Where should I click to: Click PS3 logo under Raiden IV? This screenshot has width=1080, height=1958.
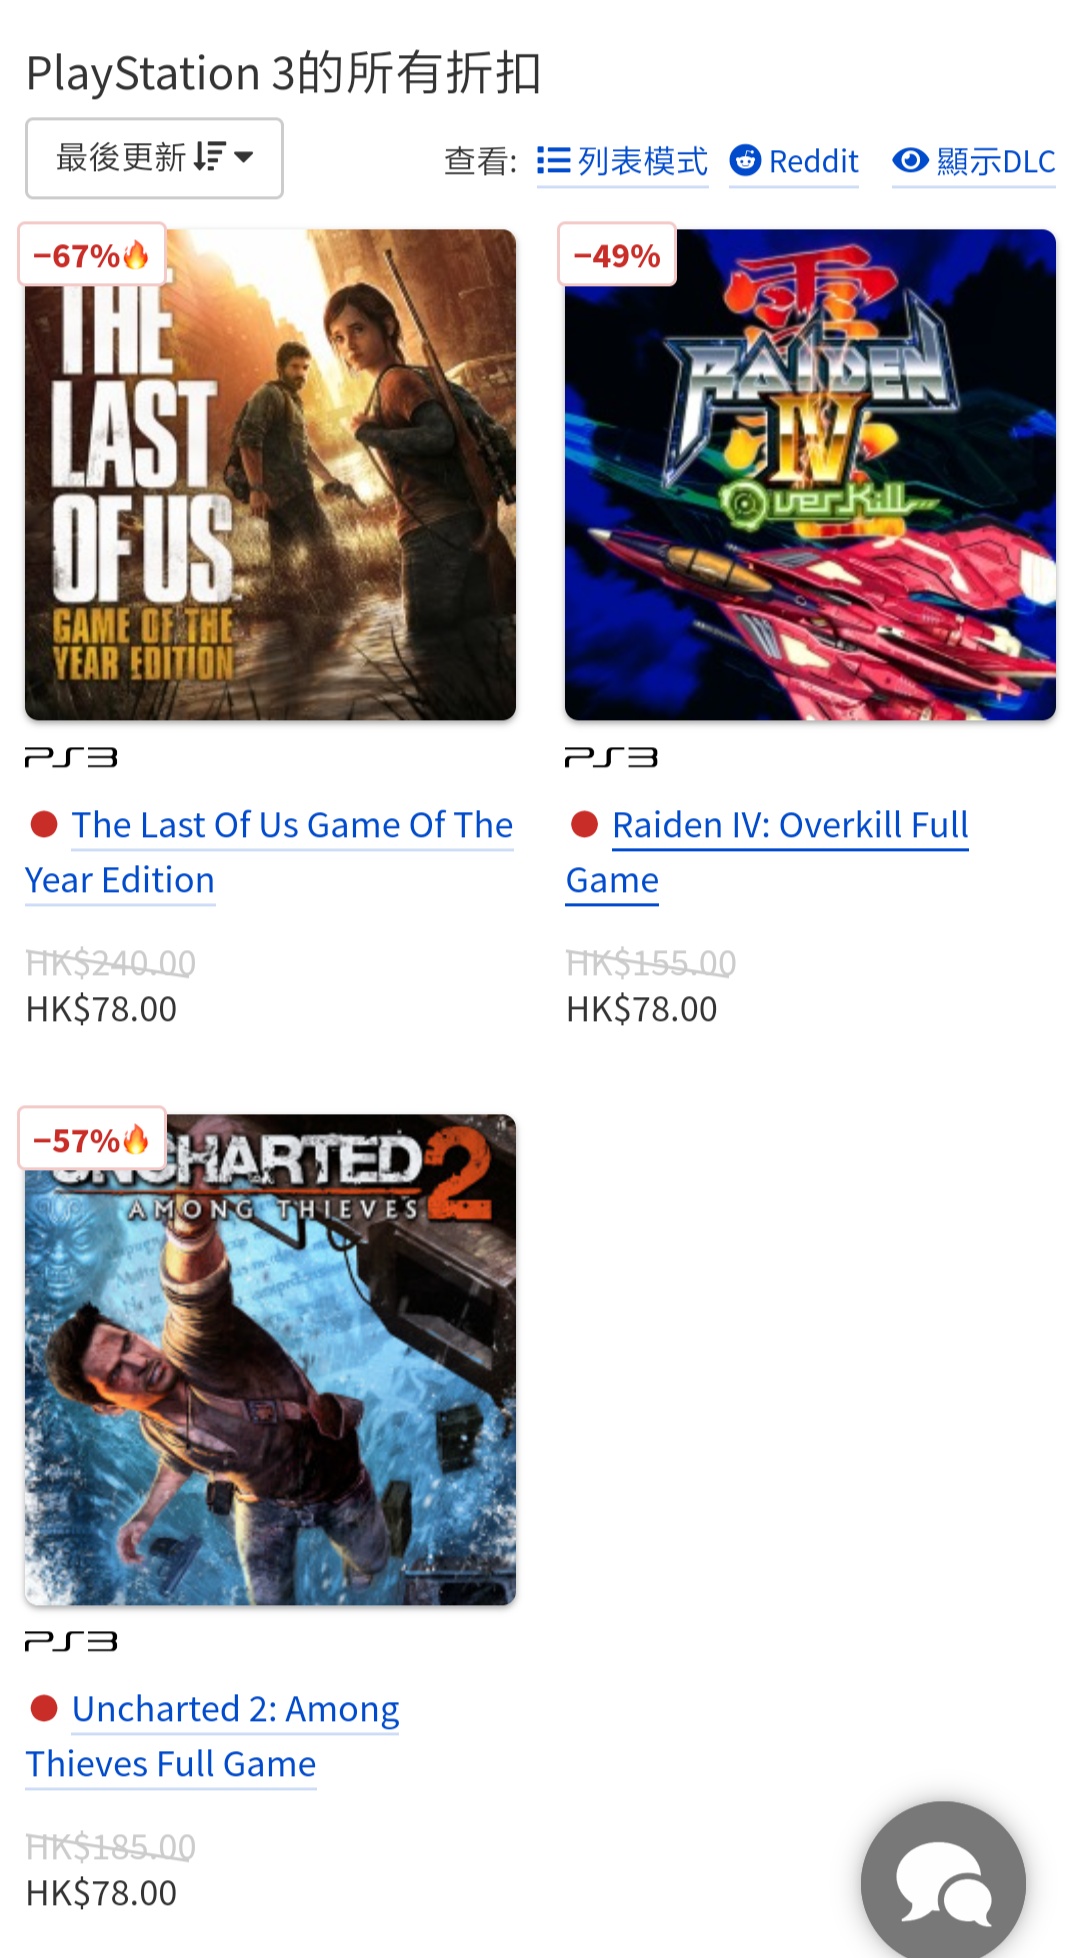click(611, 757)
